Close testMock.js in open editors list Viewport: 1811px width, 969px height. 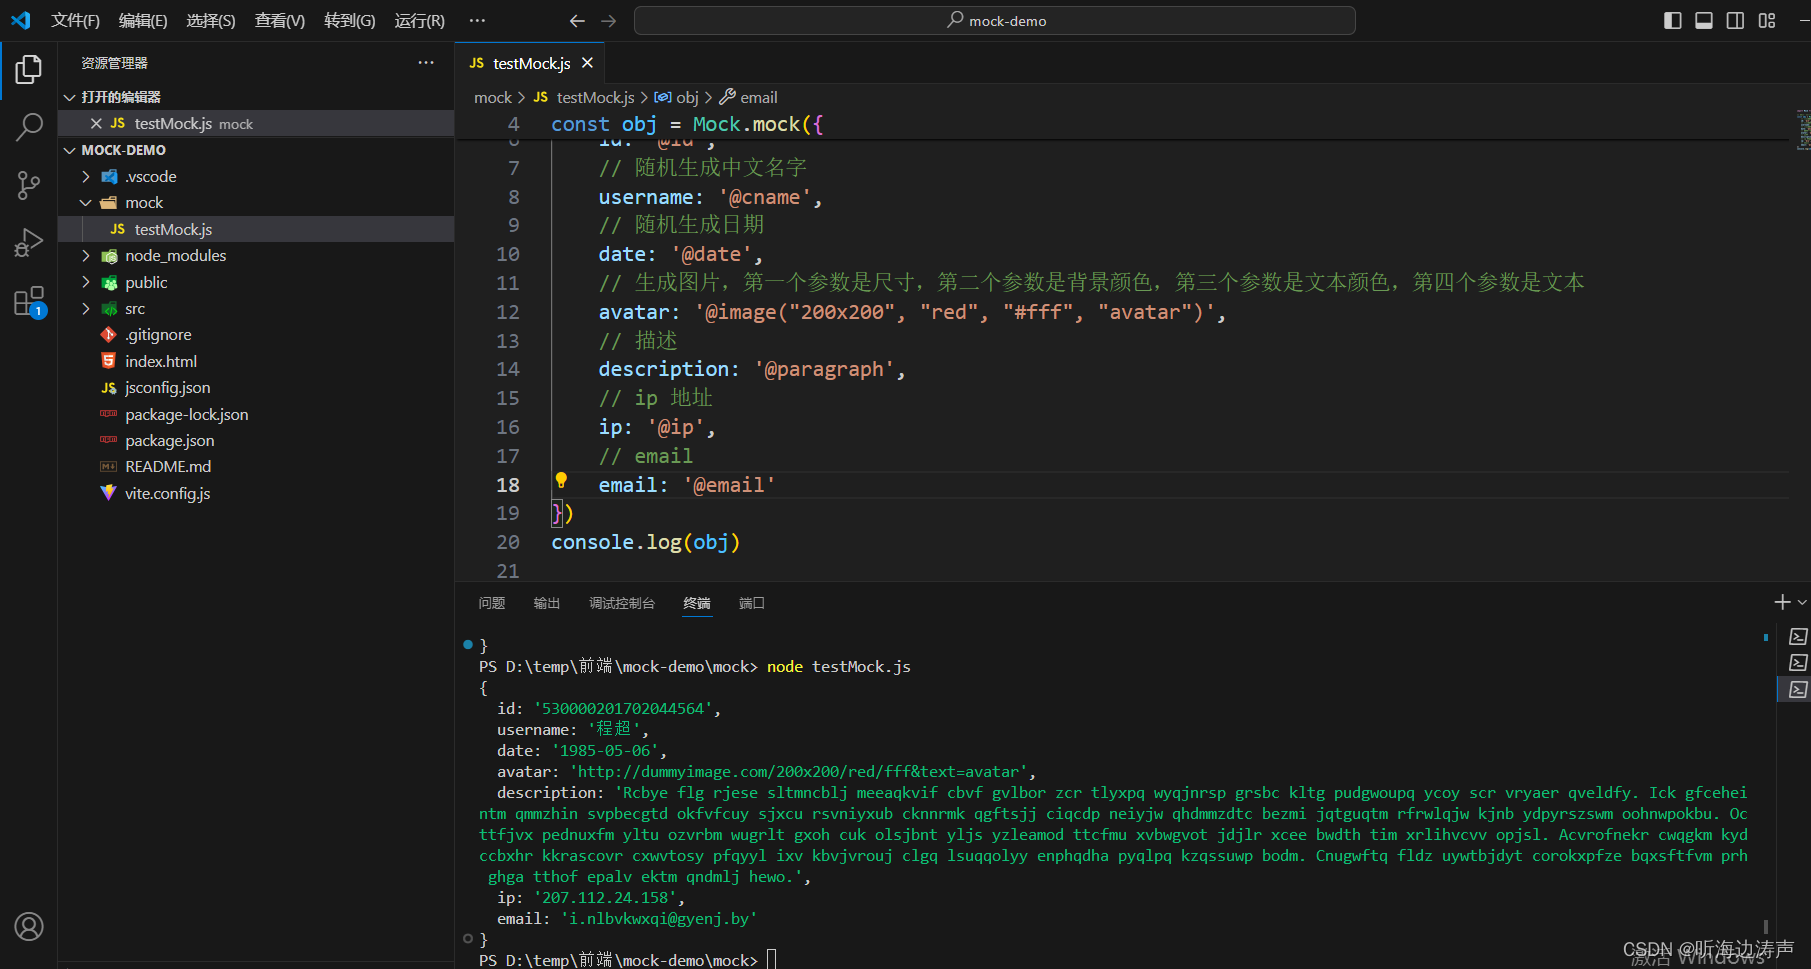pos(96,123)
